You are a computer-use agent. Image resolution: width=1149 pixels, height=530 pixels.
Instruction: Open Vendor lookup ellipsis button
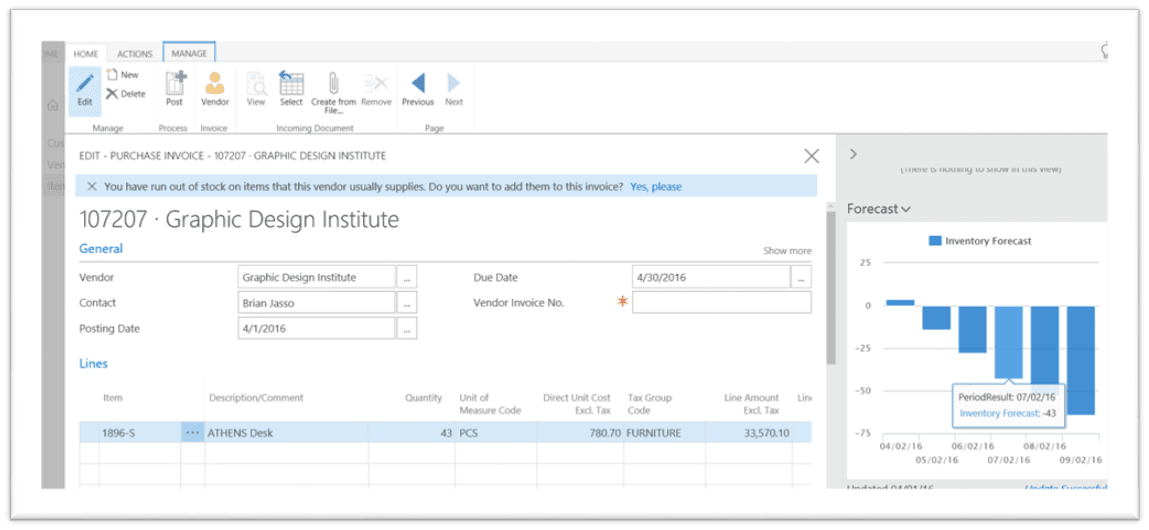point(407,278)
